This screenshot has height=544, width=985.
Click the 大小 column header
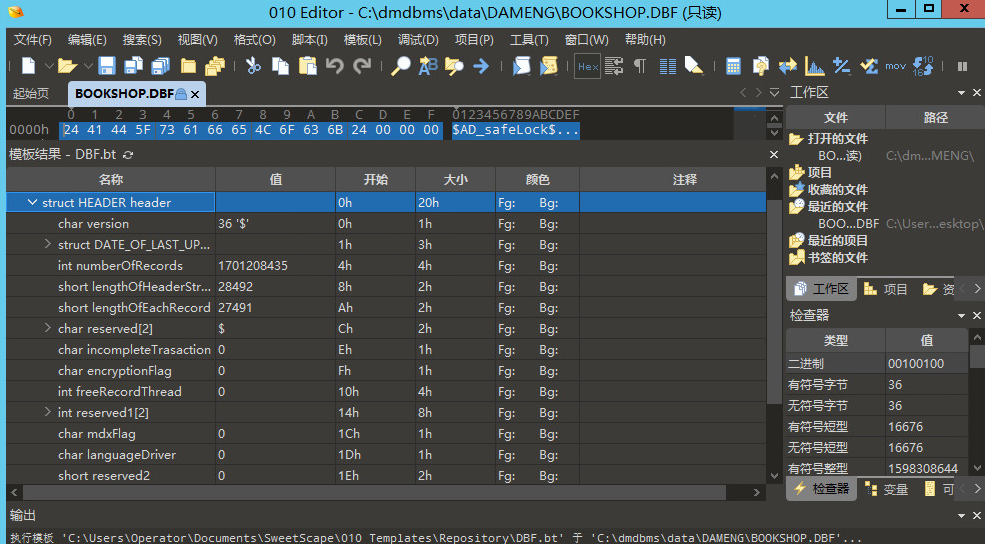pyautogui.click(x=455, y=180)
